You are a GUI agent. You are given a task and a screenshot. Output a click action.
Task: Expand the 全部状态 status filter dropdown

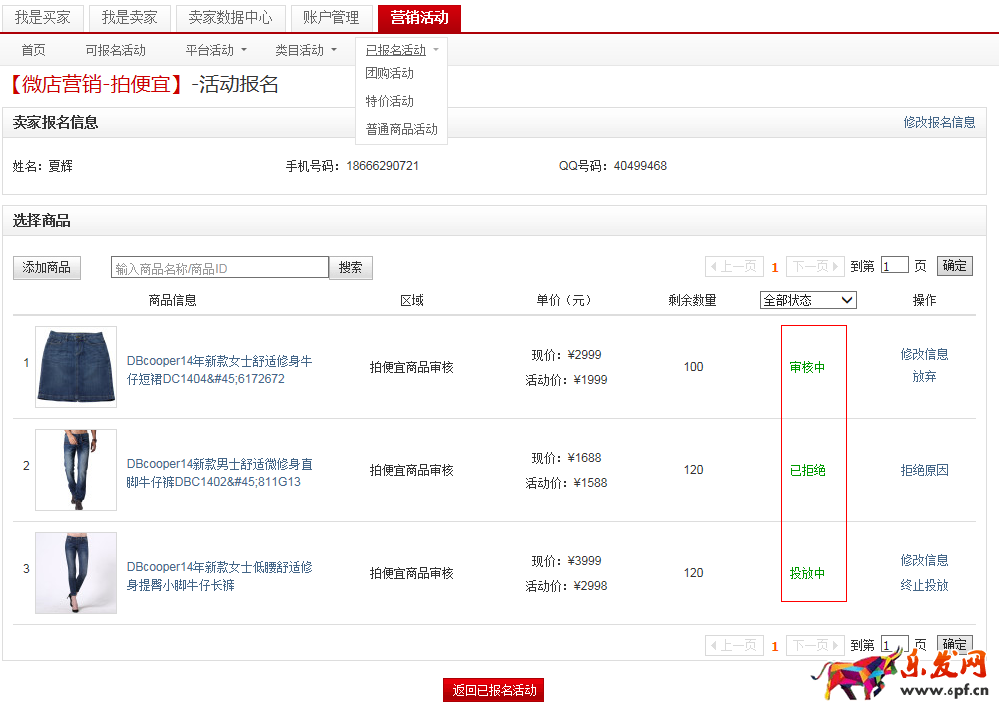point(808,300)
